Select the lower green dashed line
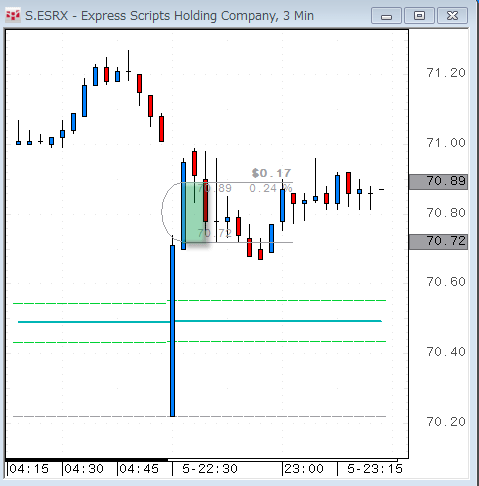Screen dimensions: 479x486 point(199,342)
